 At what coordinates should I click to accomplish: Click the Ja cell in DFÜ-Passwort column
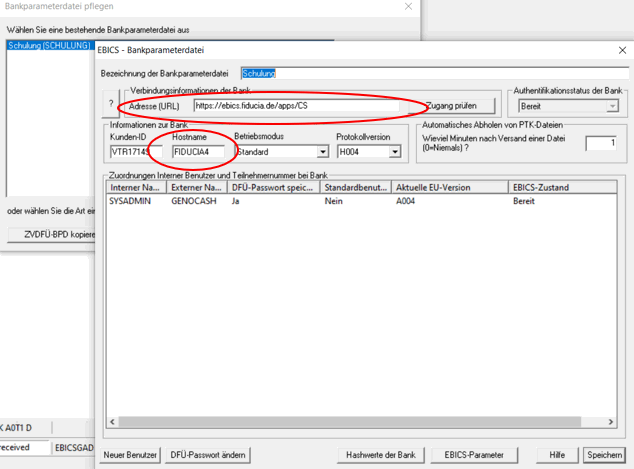235,201
